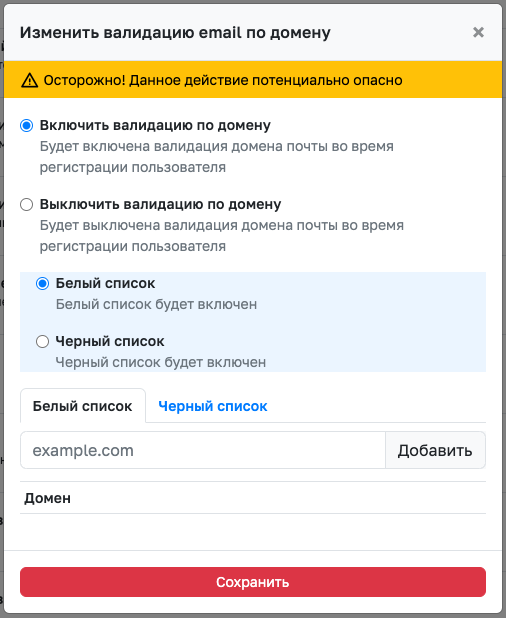Click the 'Добавить' button
Screen dimensions: 506x618
(x=435, y=450)
